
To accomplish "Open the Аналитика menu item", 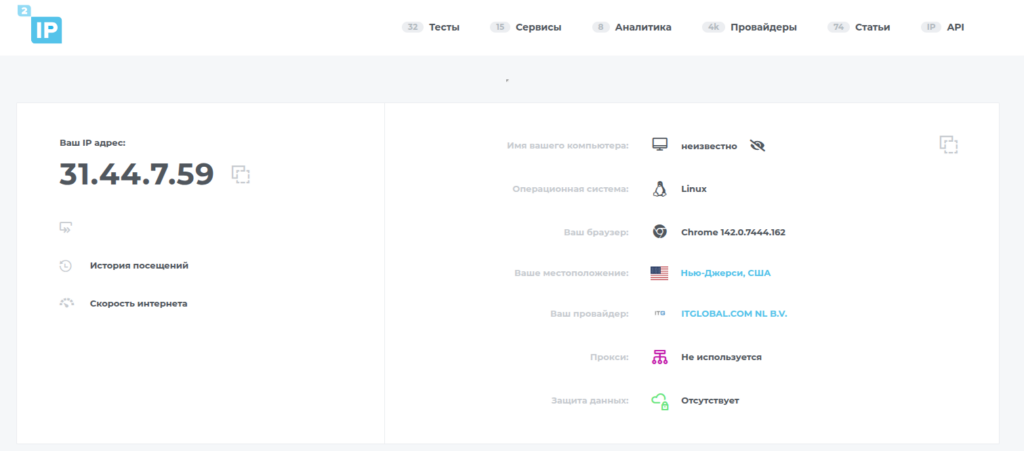I will pos(642,27).
